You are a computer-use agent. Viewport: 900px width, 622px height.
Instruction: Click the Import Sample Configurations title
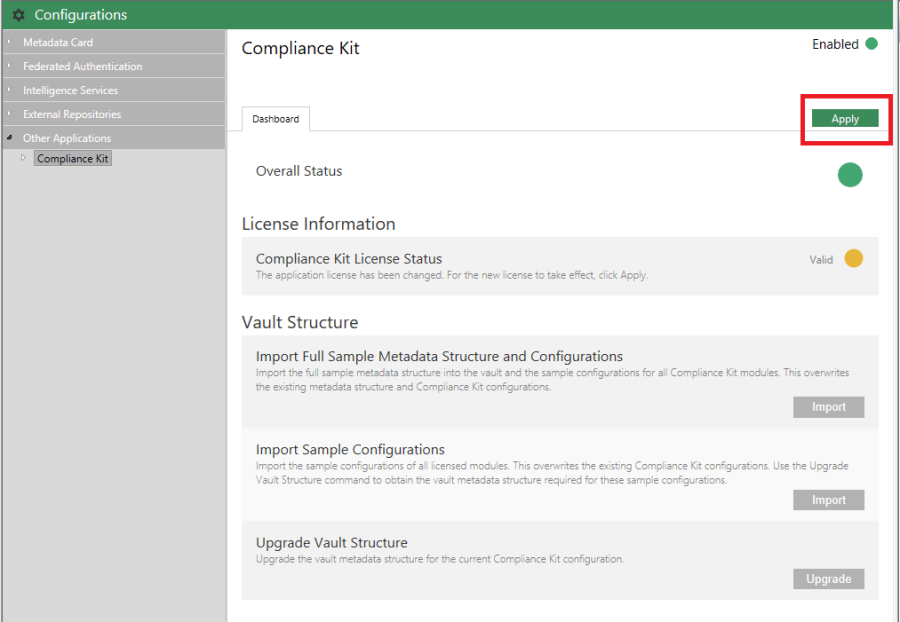(x=350, y=449)
